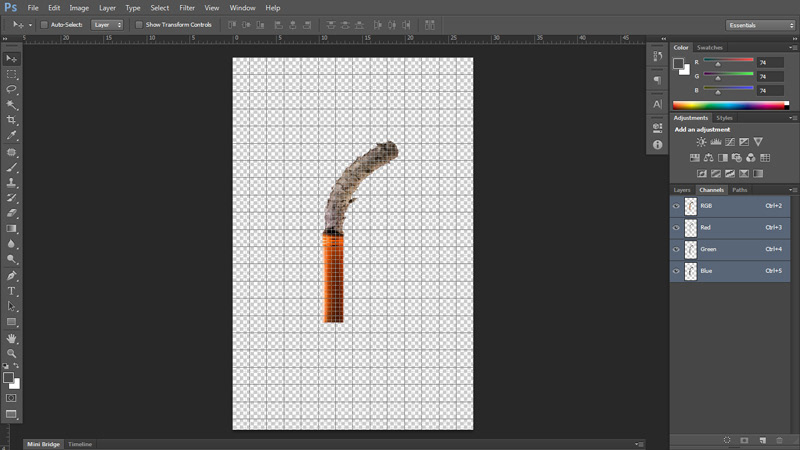
Task: Select the Rectangular Marquee tool
Action: pos(12,74)
